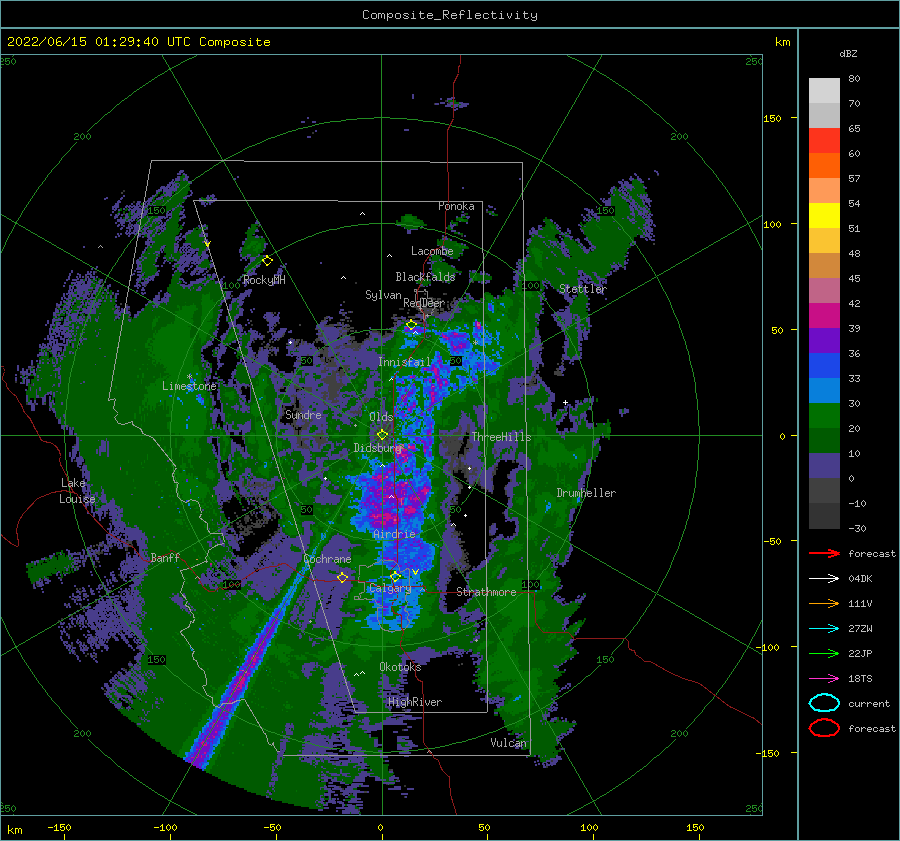Click the Lacombe city label

tap(432, 251)
